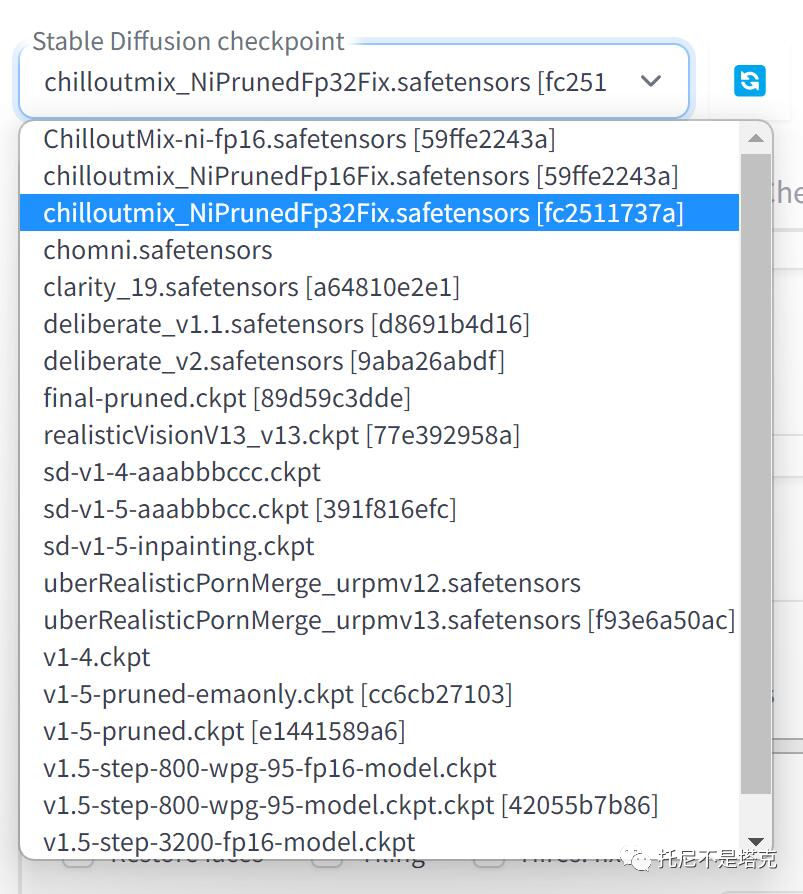Select sd-v1-4-aaabbbccc.ckpt entry
803x894 pixels.
(x=379, y=472)
